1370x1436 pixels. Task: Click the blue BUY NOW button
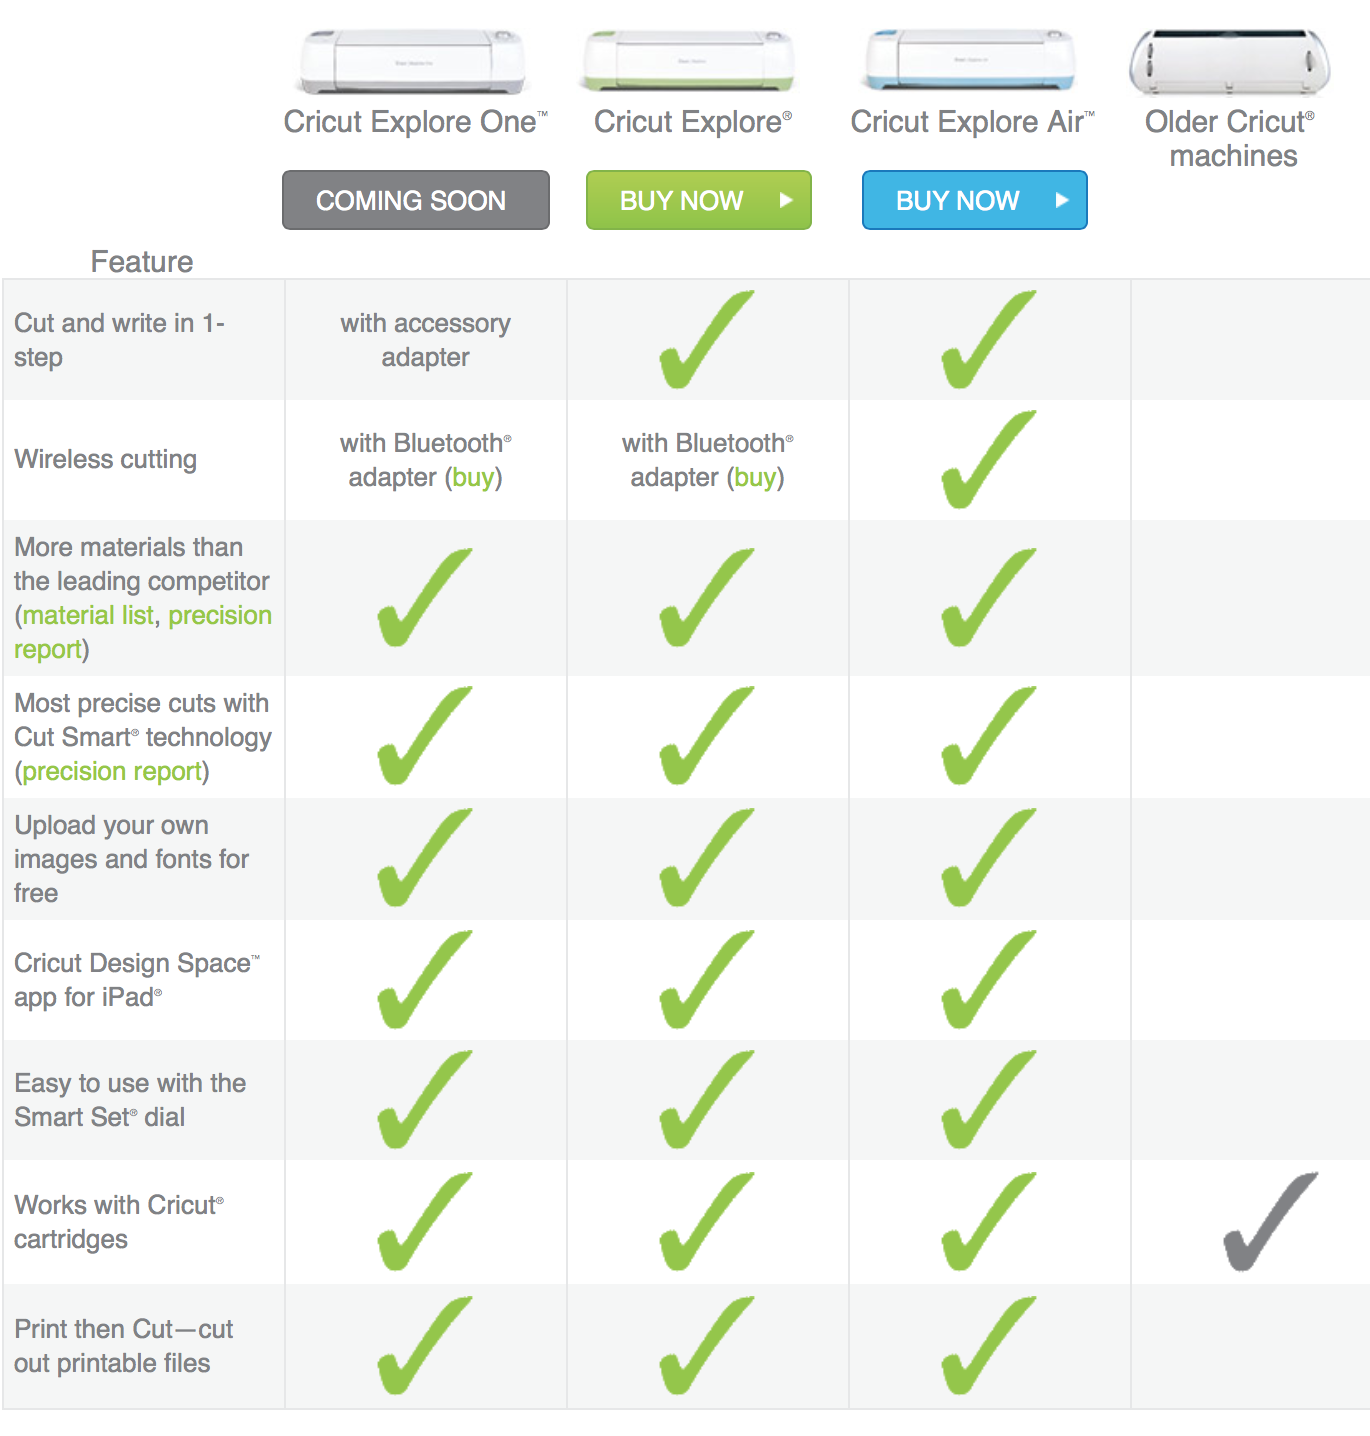pos(975,200)
